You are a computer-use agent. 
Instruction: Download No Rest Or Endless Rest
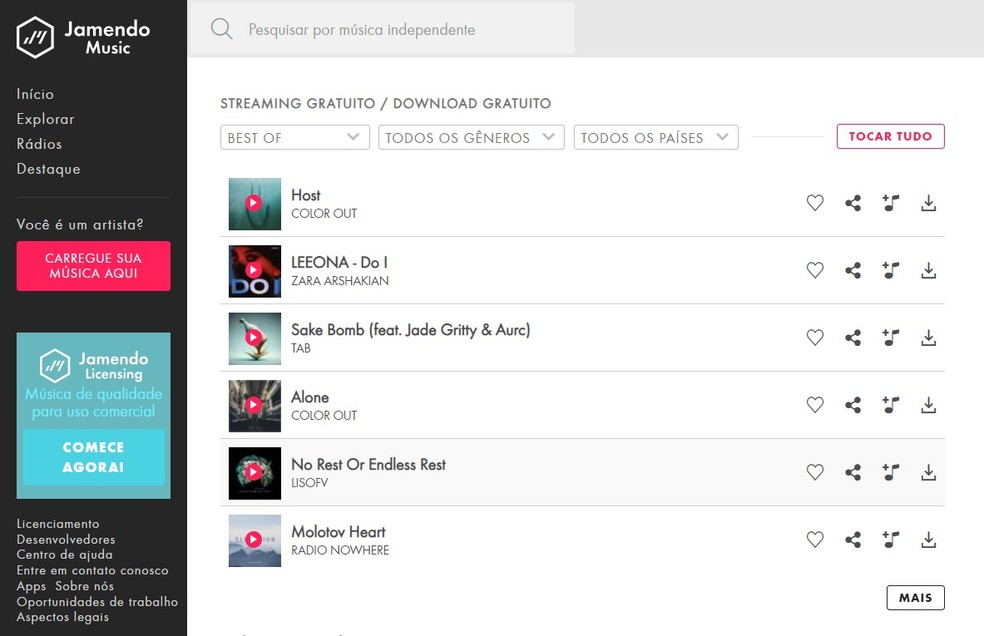(x=929, y=472)
